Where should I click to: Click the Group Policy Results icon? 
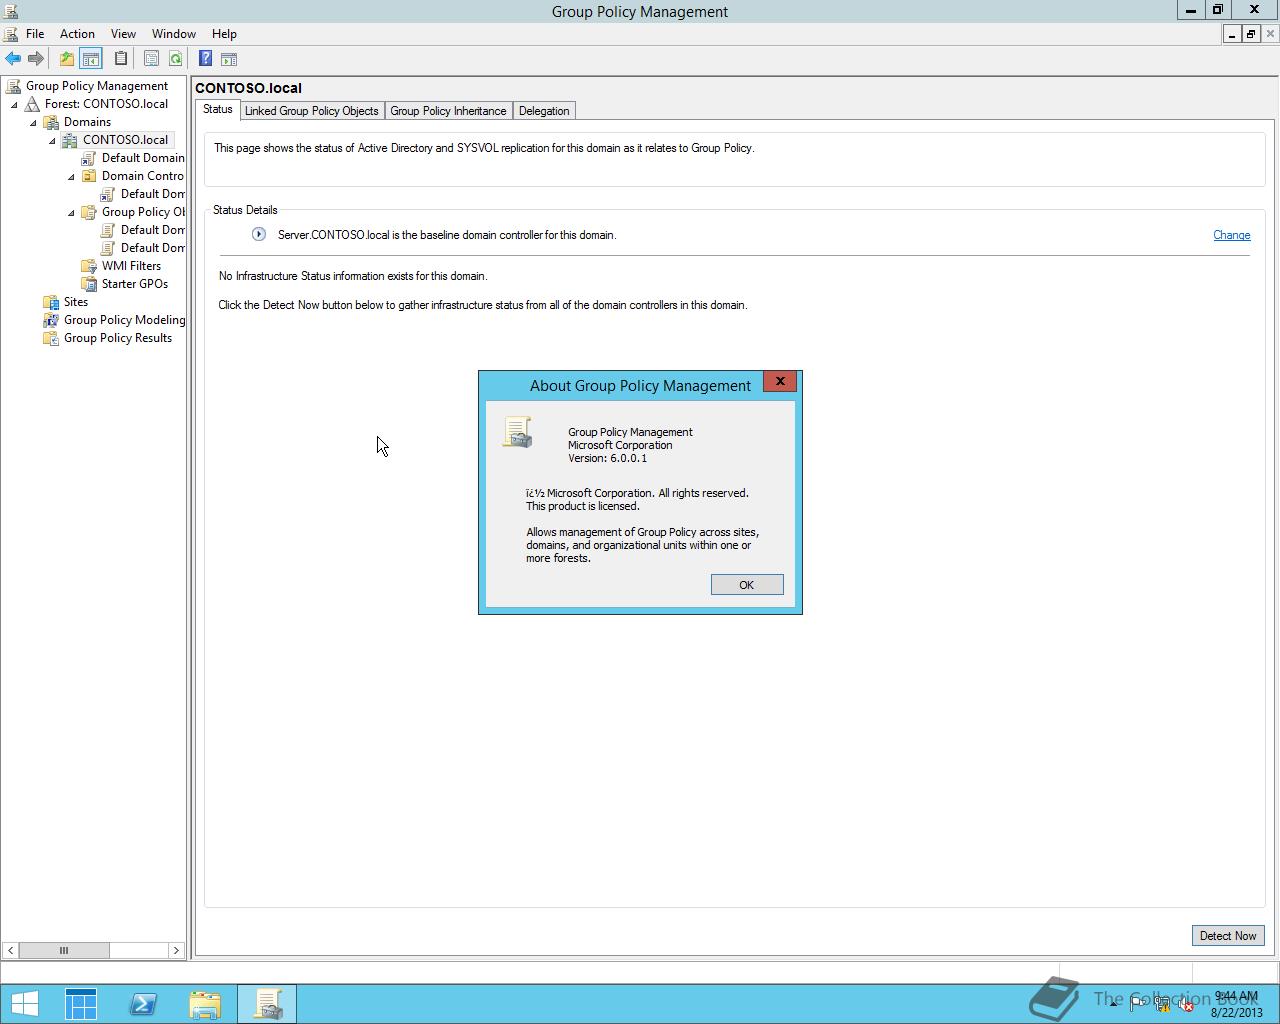pyautogui.click(x=52, y=338)
